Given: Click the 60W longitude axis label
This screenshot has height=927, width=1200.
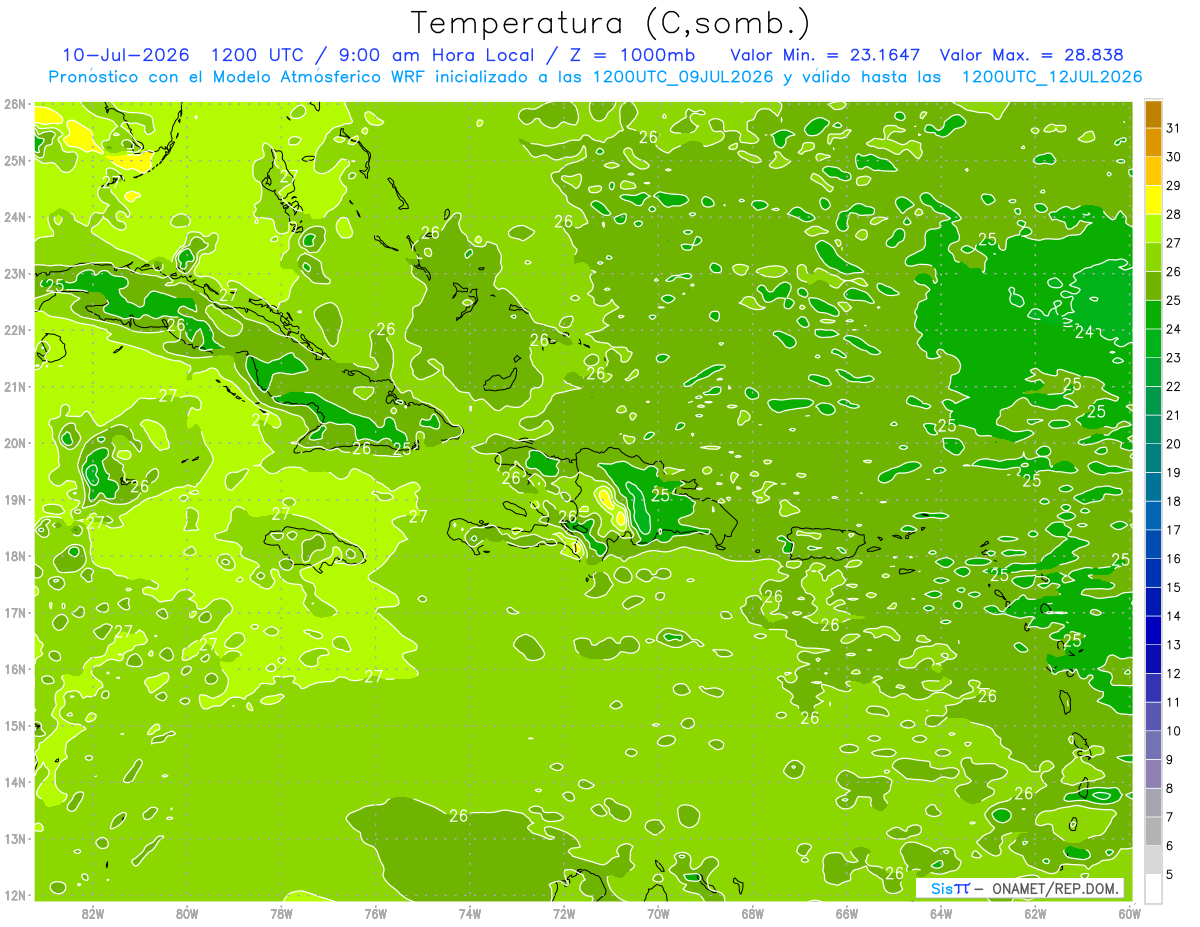Looking at the screenshot, I should pyautogui.click(x=1129, y=913).
